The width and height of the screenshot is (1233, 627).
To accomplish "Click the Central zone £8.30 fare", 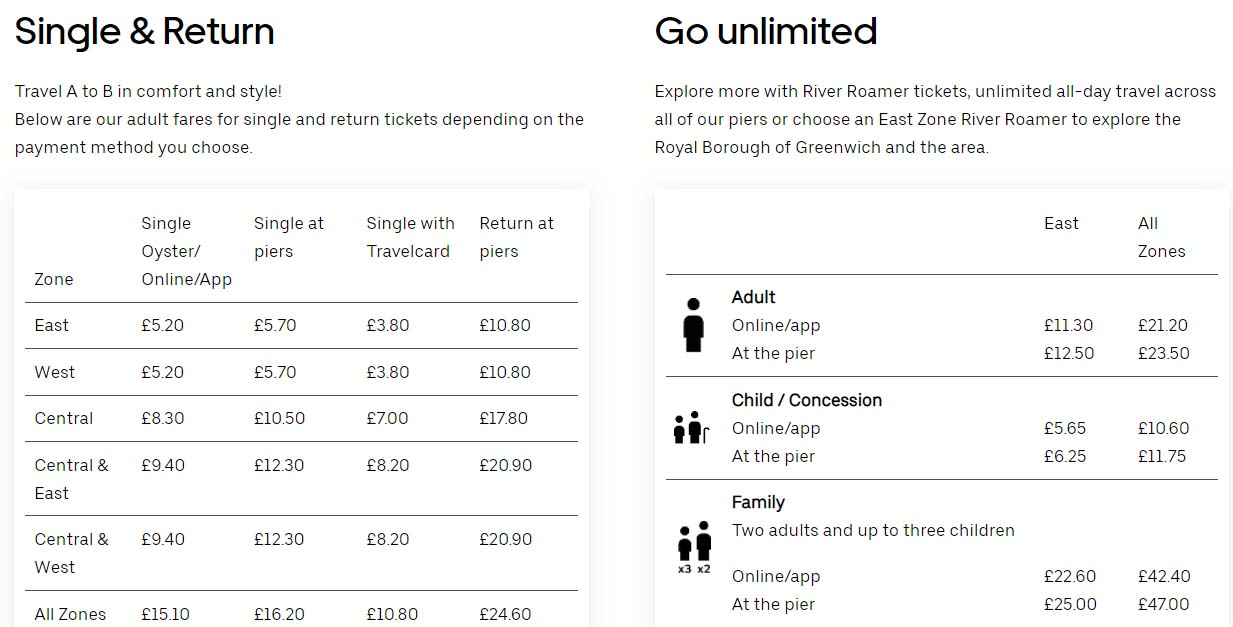I will pyautogui.click(x=163, y=418).
